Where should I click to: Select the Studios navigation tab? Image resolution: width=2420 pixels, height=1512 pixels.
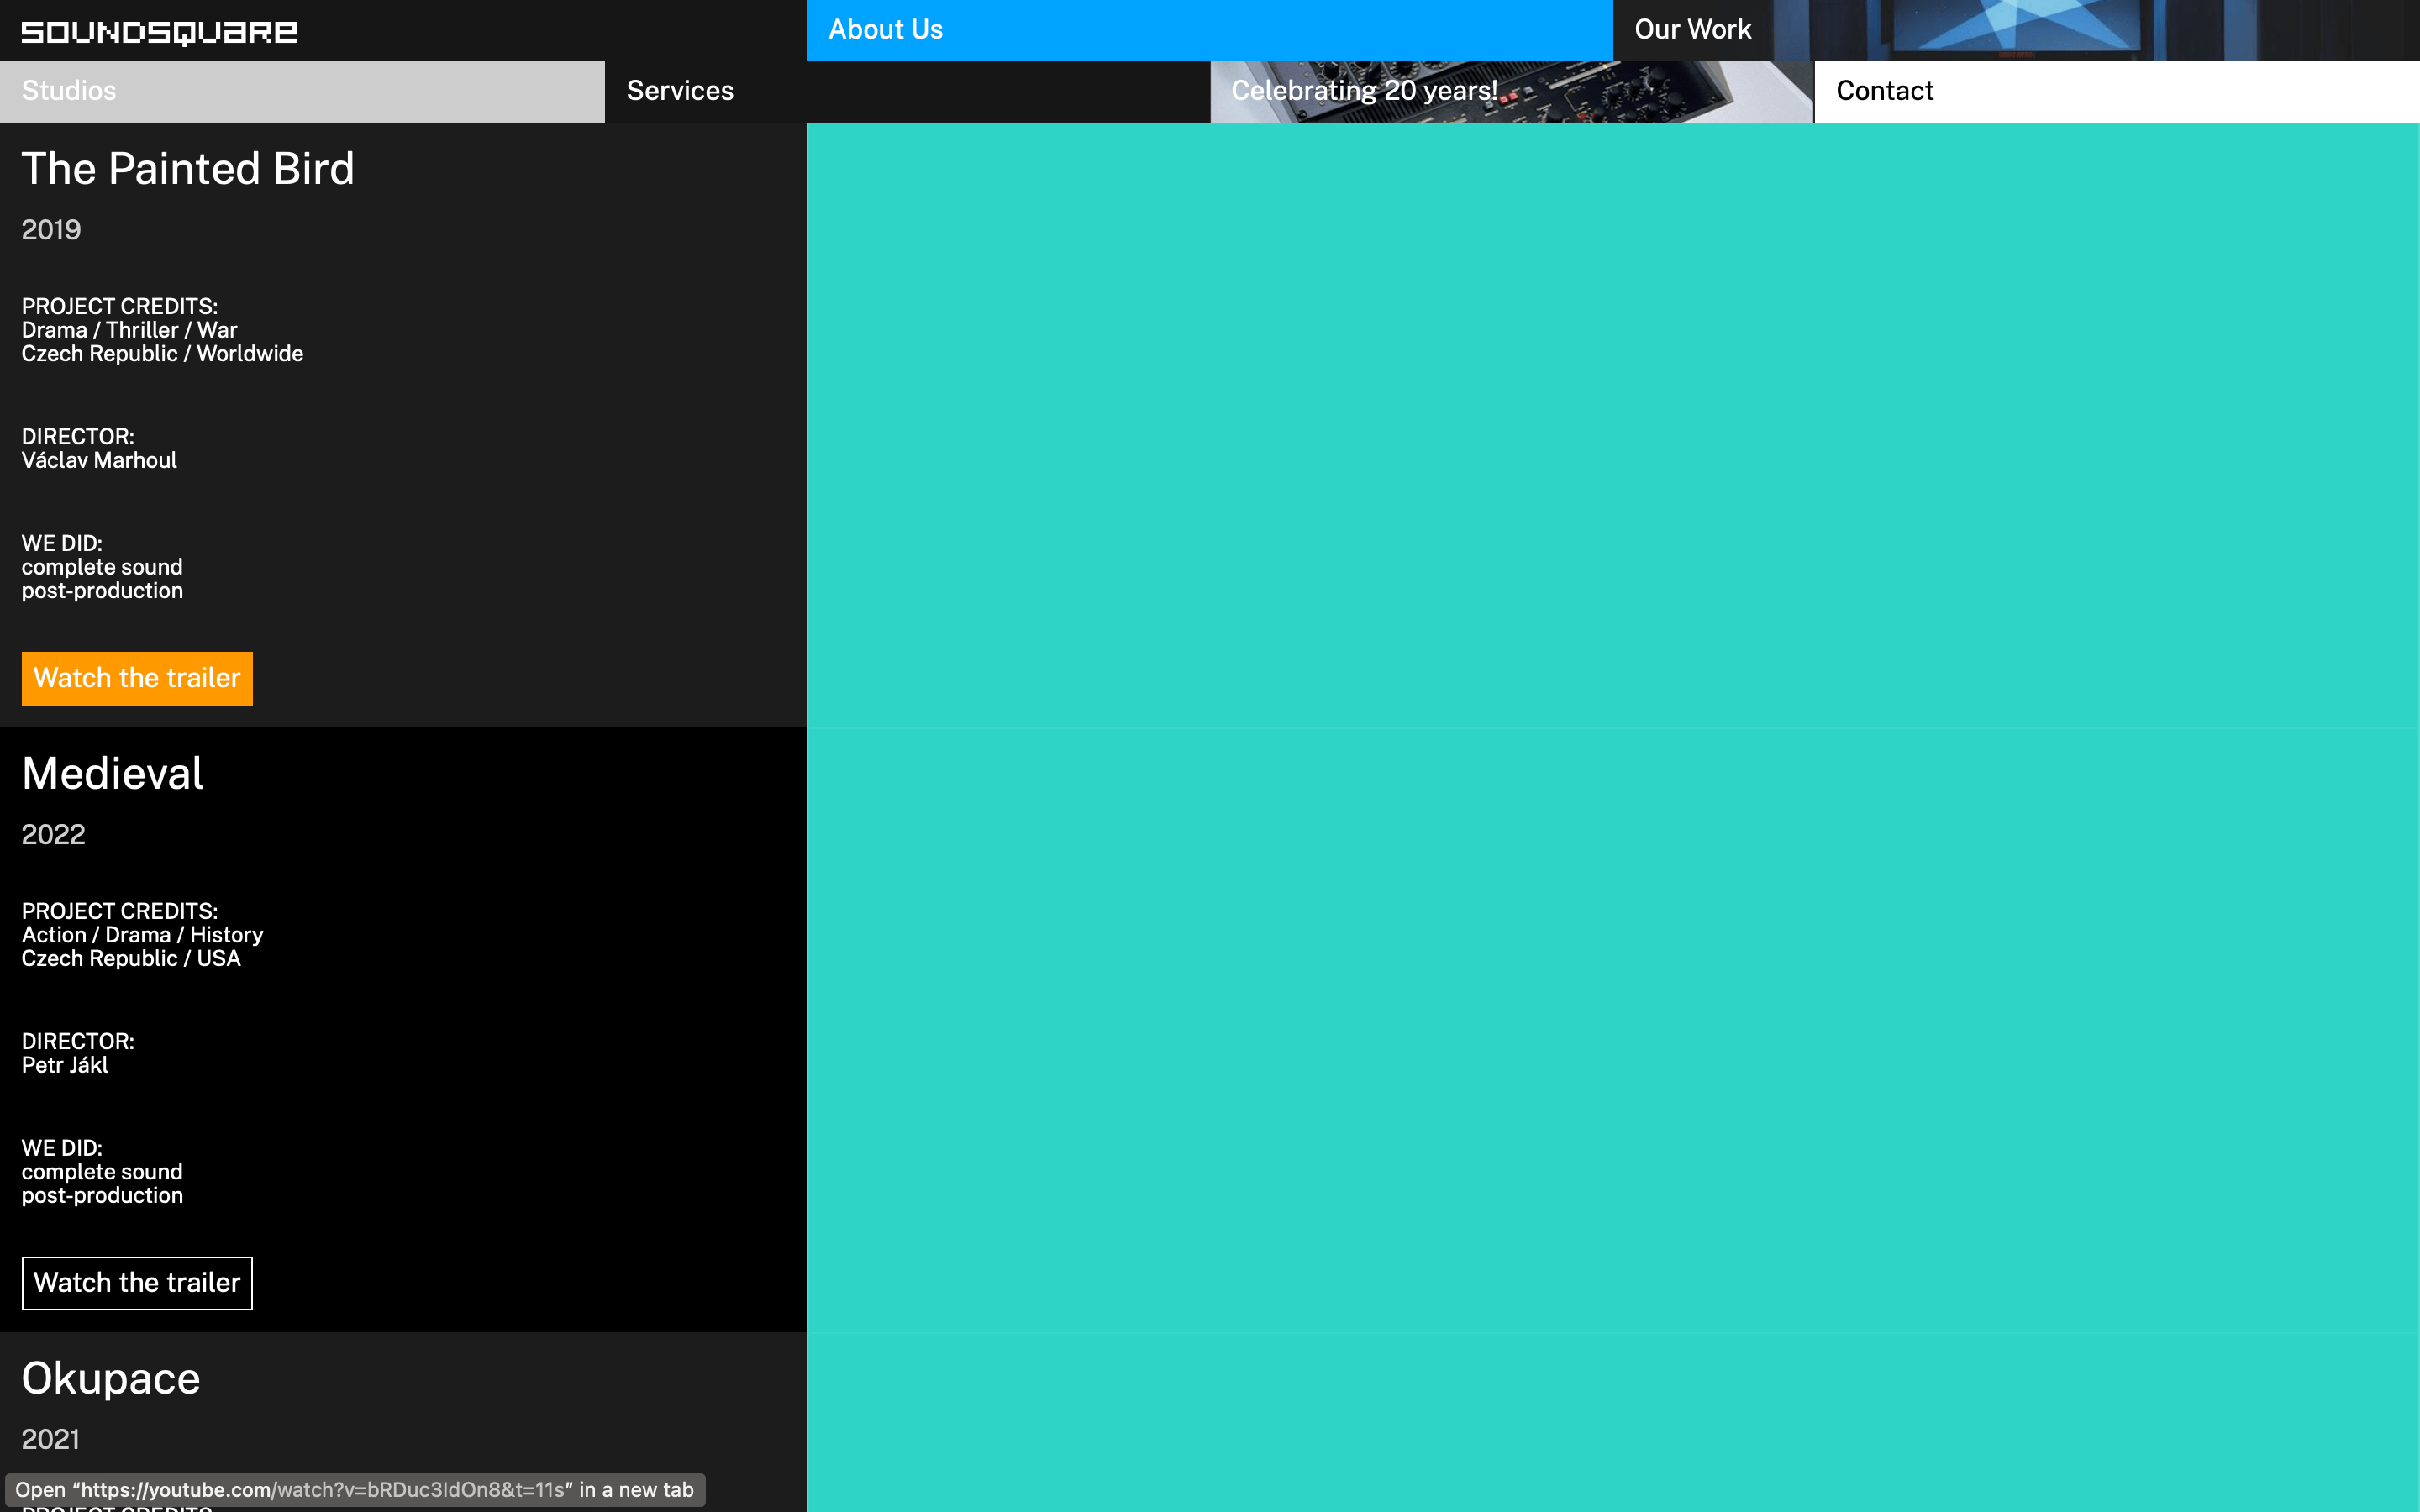point(69,91)
